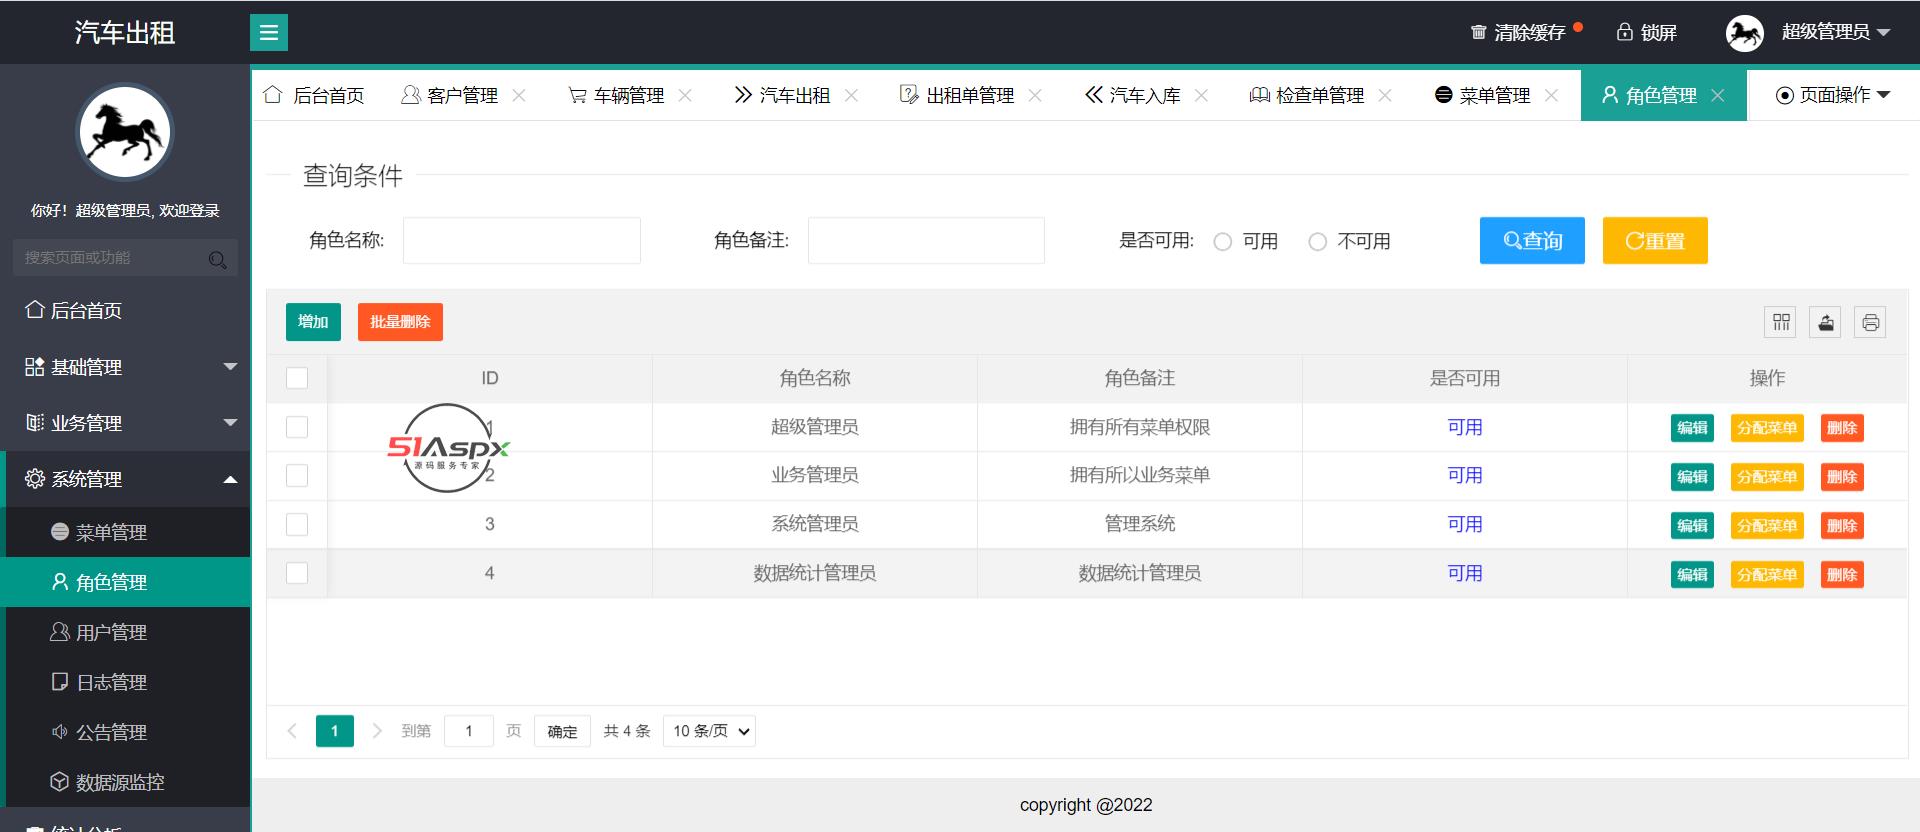The width and height of the screenshot is (1920, 832).
Task: Check the 业务管理员 row checkbox
Action: pyautogui.click(x=297, y=475)
